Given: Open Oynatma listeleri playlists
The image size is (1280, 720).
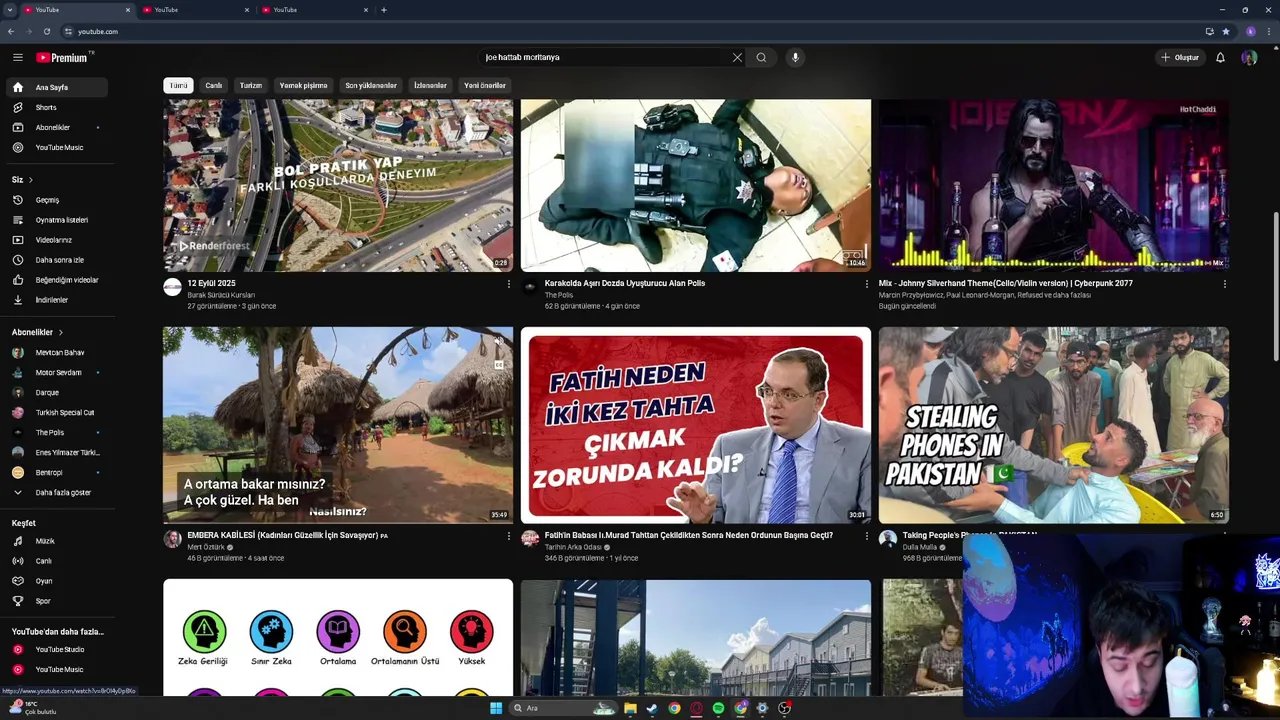Looking at the screenshot, I should pyautogui.click(x=56, y=220).
